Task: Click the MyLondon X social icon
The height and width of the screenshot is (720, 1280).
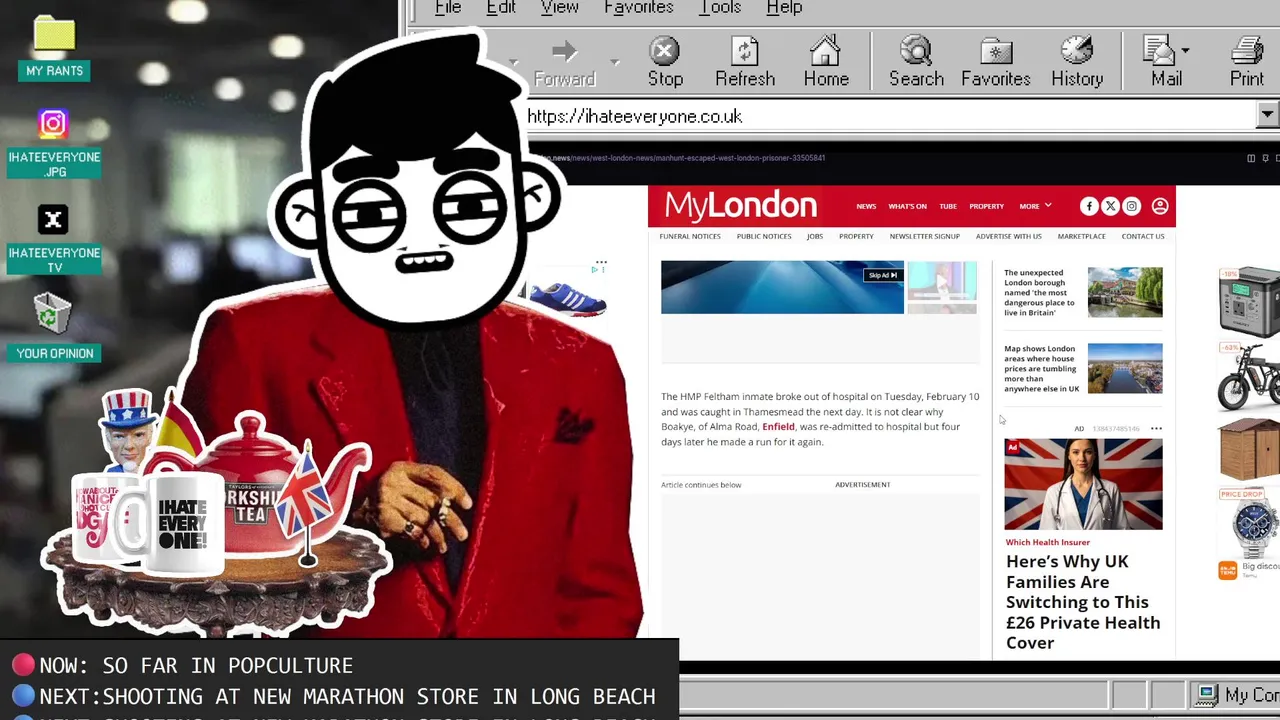Action: click(1110, 206)
